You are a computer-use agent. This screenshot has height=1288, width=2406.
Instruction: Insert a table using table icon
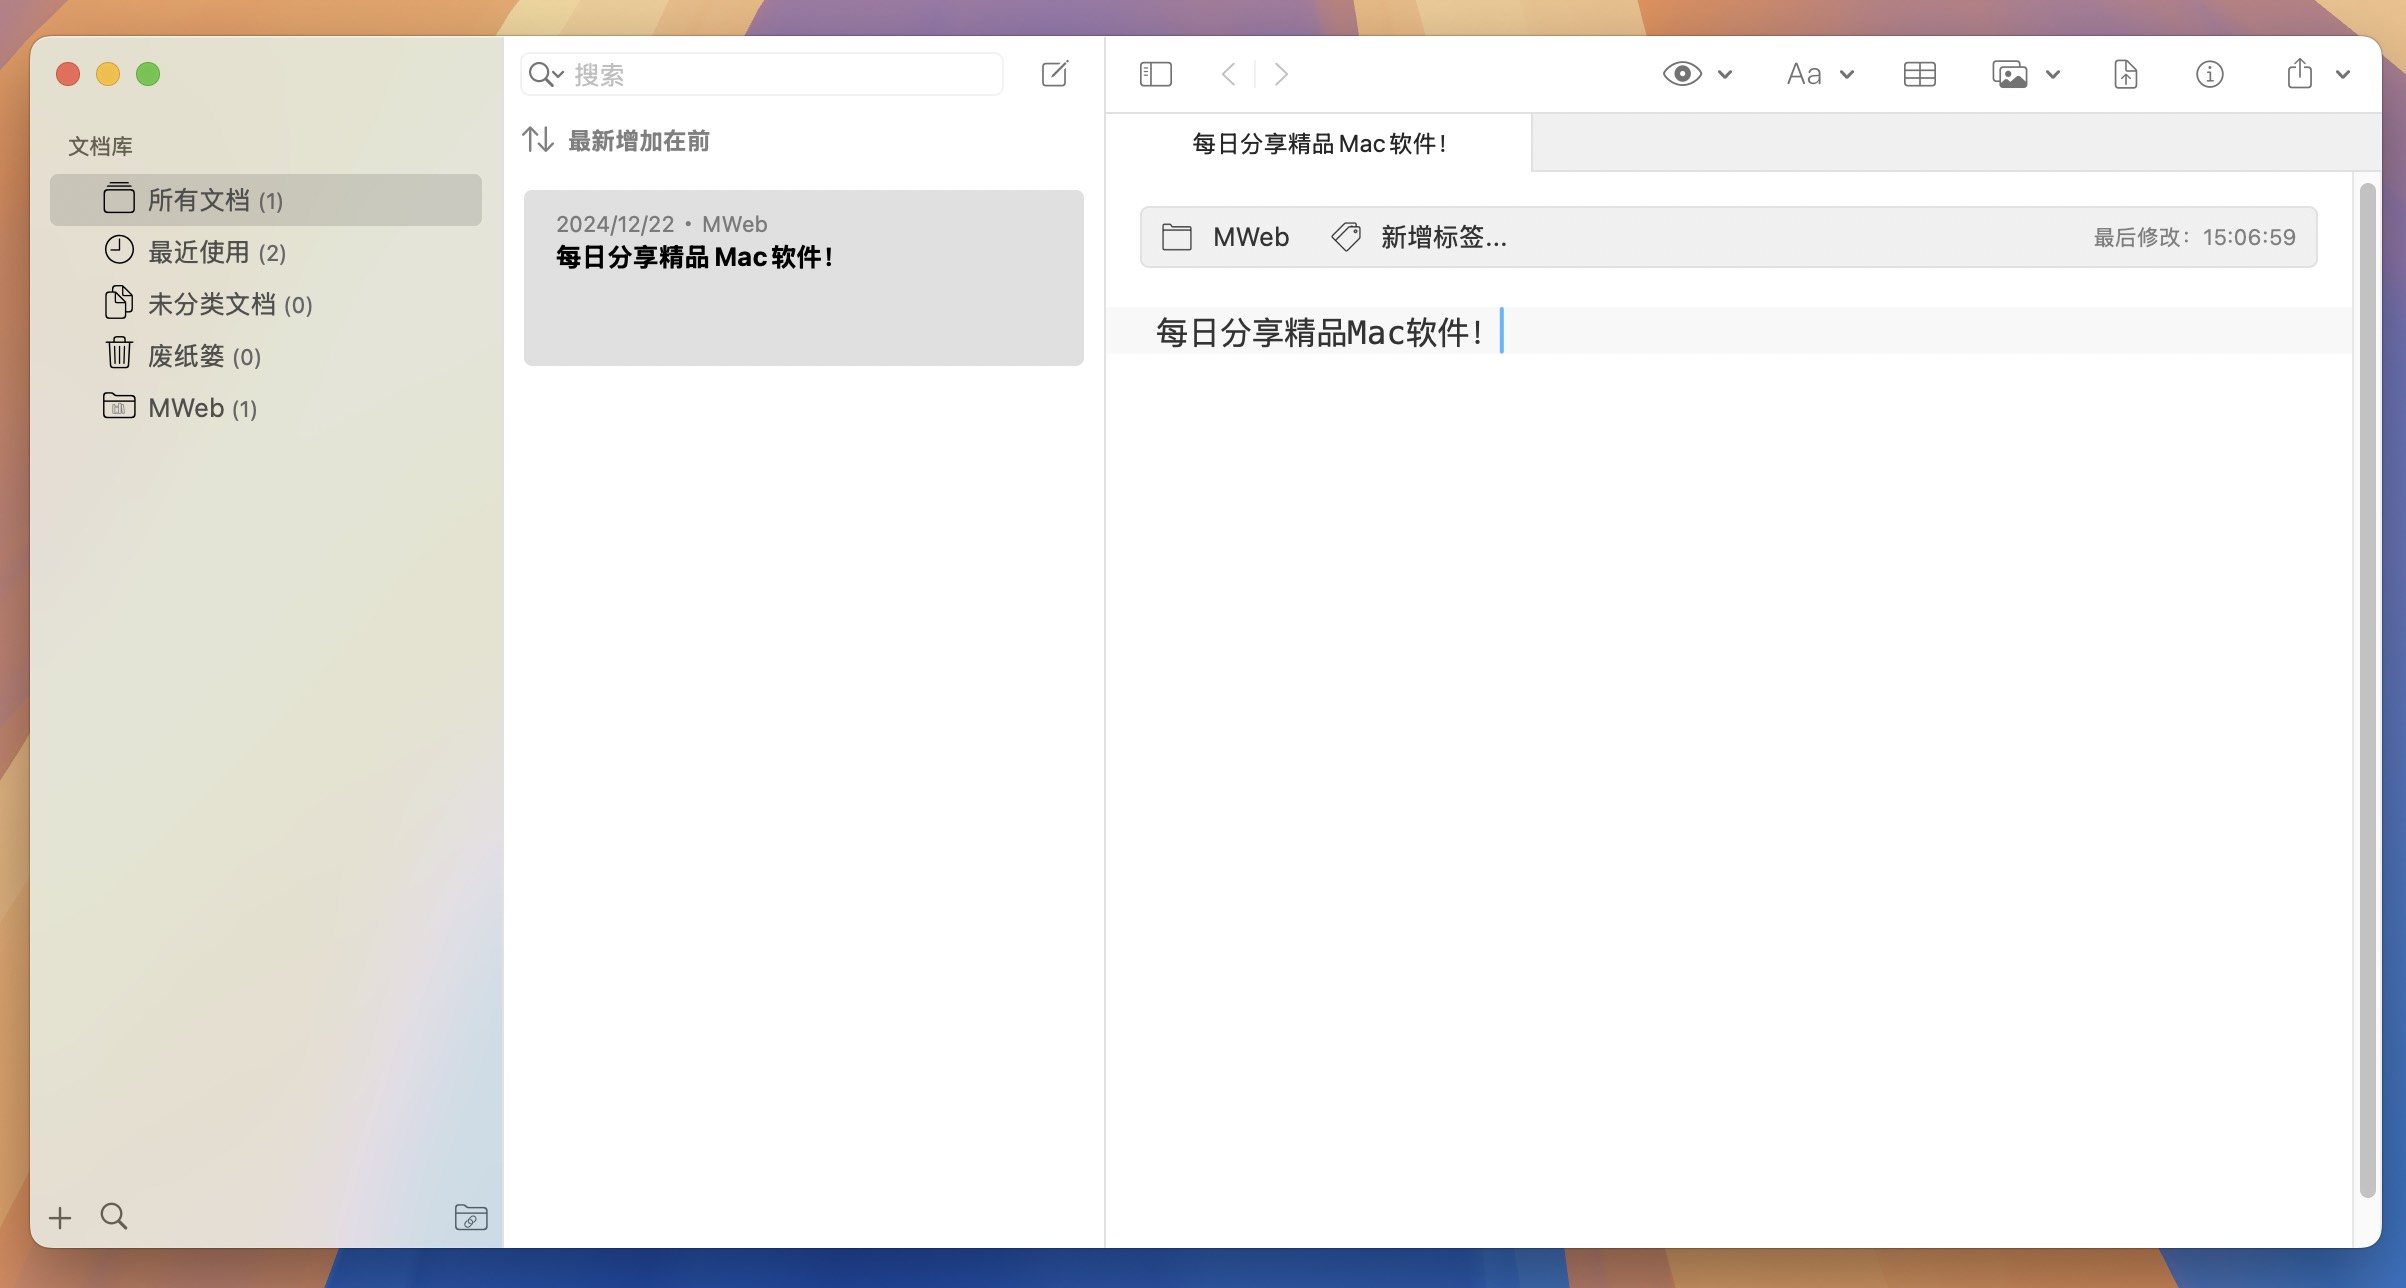coord(1919,74)
